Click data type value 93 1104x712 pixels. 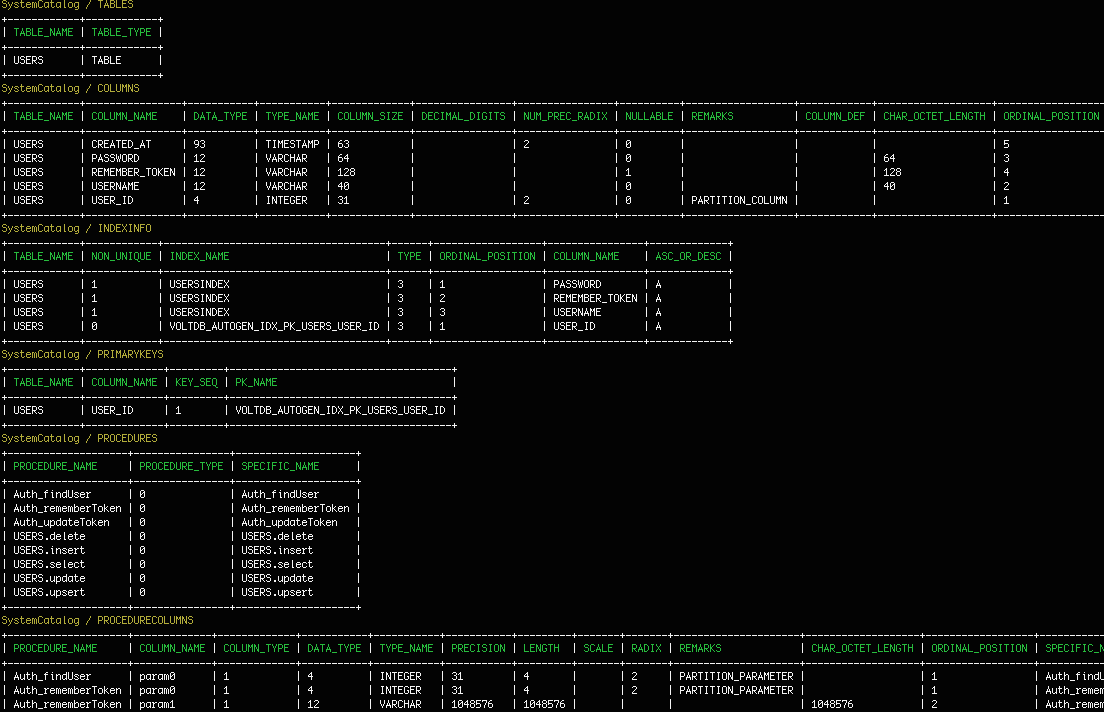(x=199, y=144)
